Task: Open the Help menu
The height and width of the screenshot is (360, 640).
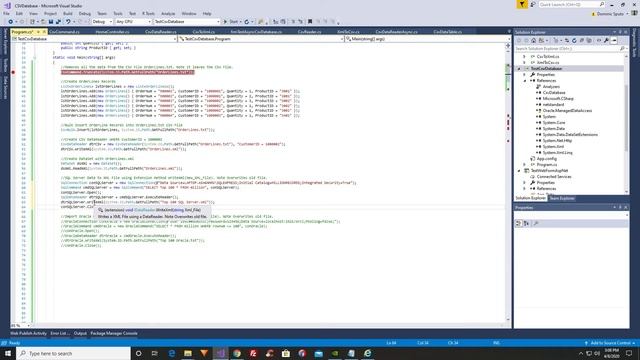Action: (x=207, y=13)
